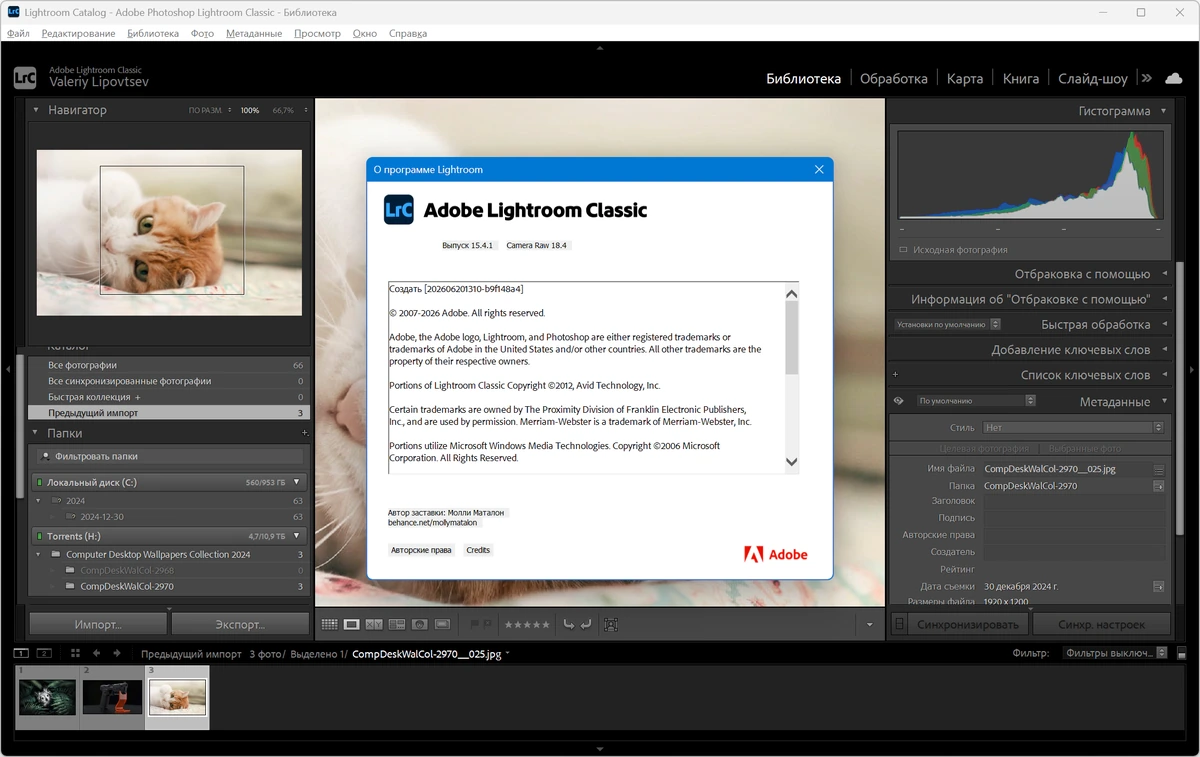Viewport: 1200px width, 757px height.
Task: Switch to the Обработка module
Action: point(894,78)
